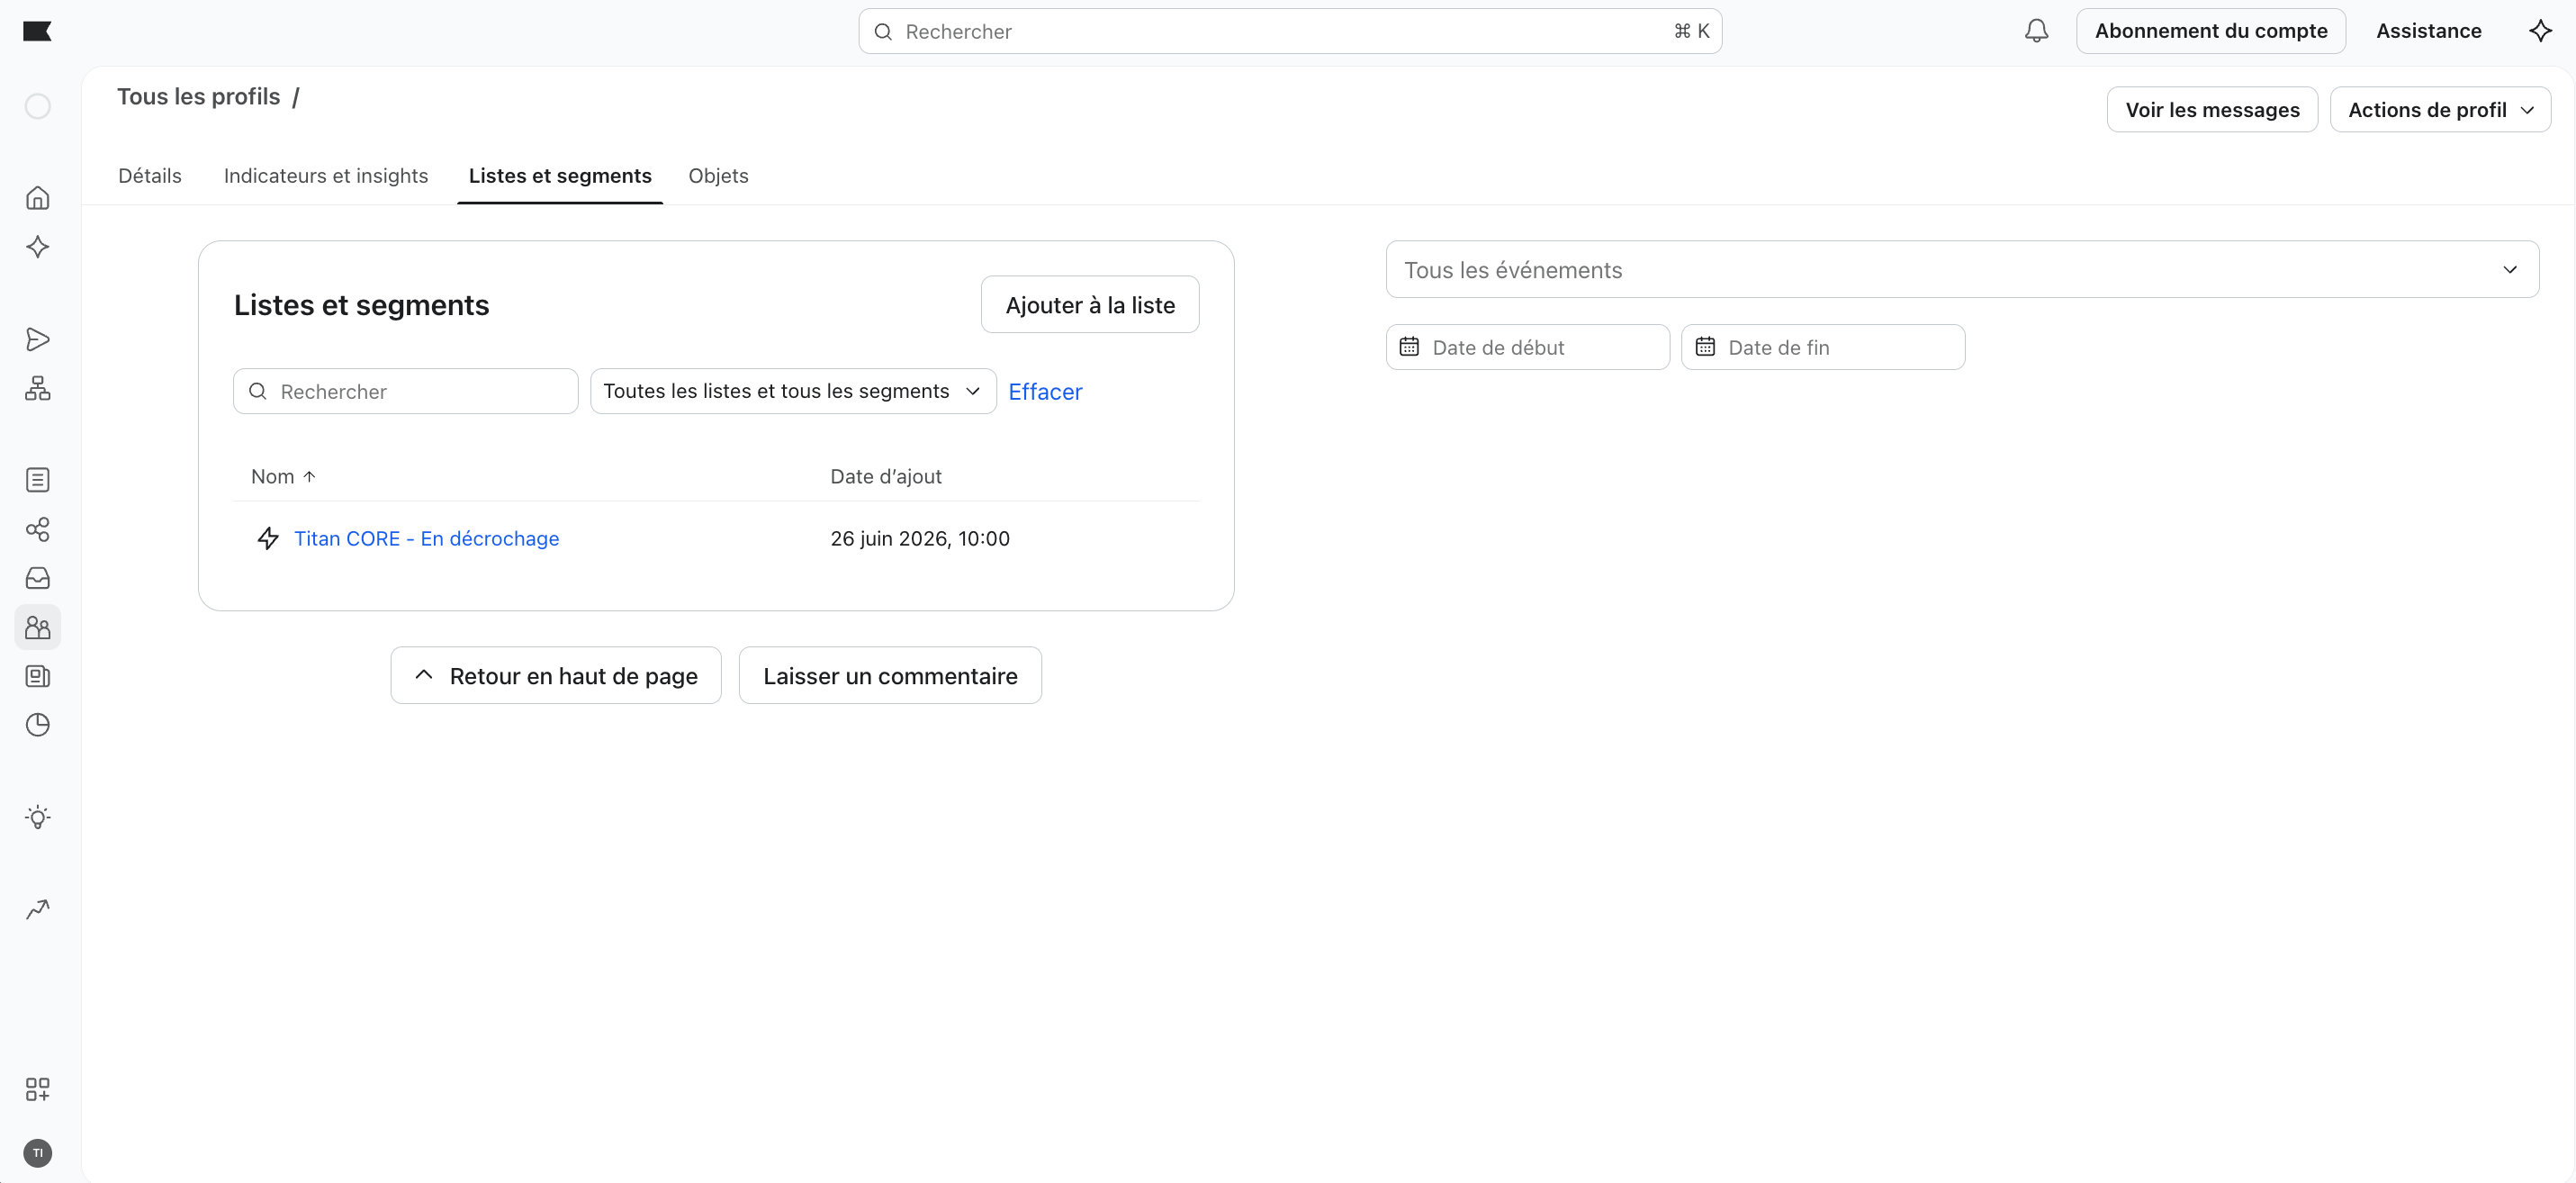
Task: Switch to Détails tab
Action: point(150,176)
